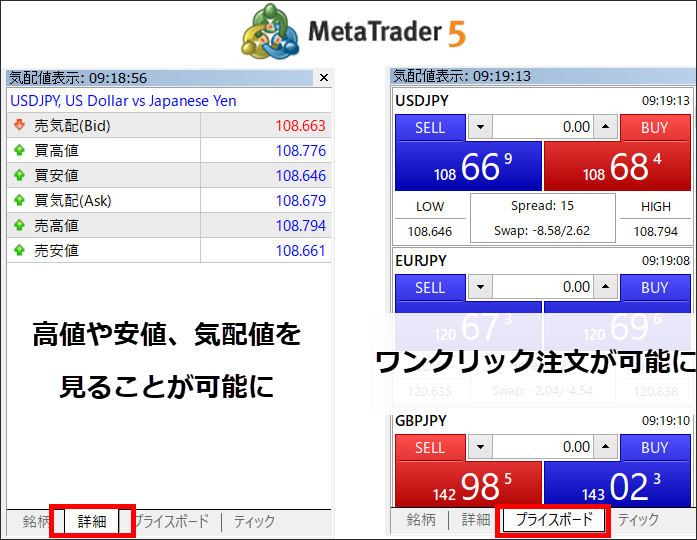Click the green arrow icon beside 買気配(Ask)
The image size is (697, 540).
(x=18, y=200)
